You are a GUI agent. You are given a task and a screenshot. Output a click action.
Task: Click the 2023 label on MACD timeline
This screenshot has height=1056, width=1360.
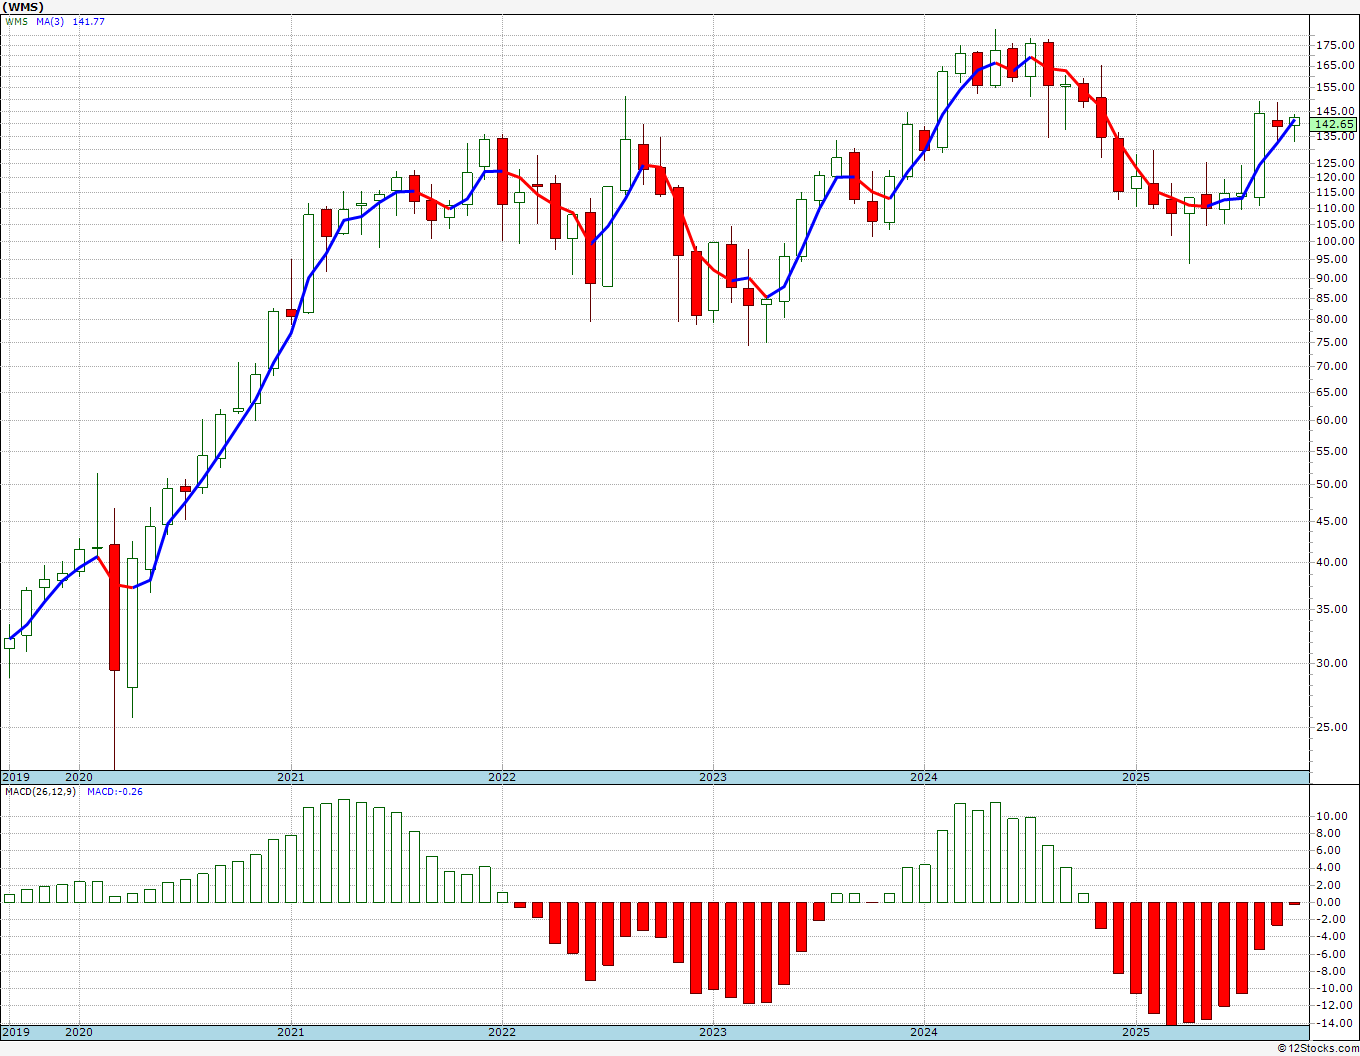[712, 1032]
